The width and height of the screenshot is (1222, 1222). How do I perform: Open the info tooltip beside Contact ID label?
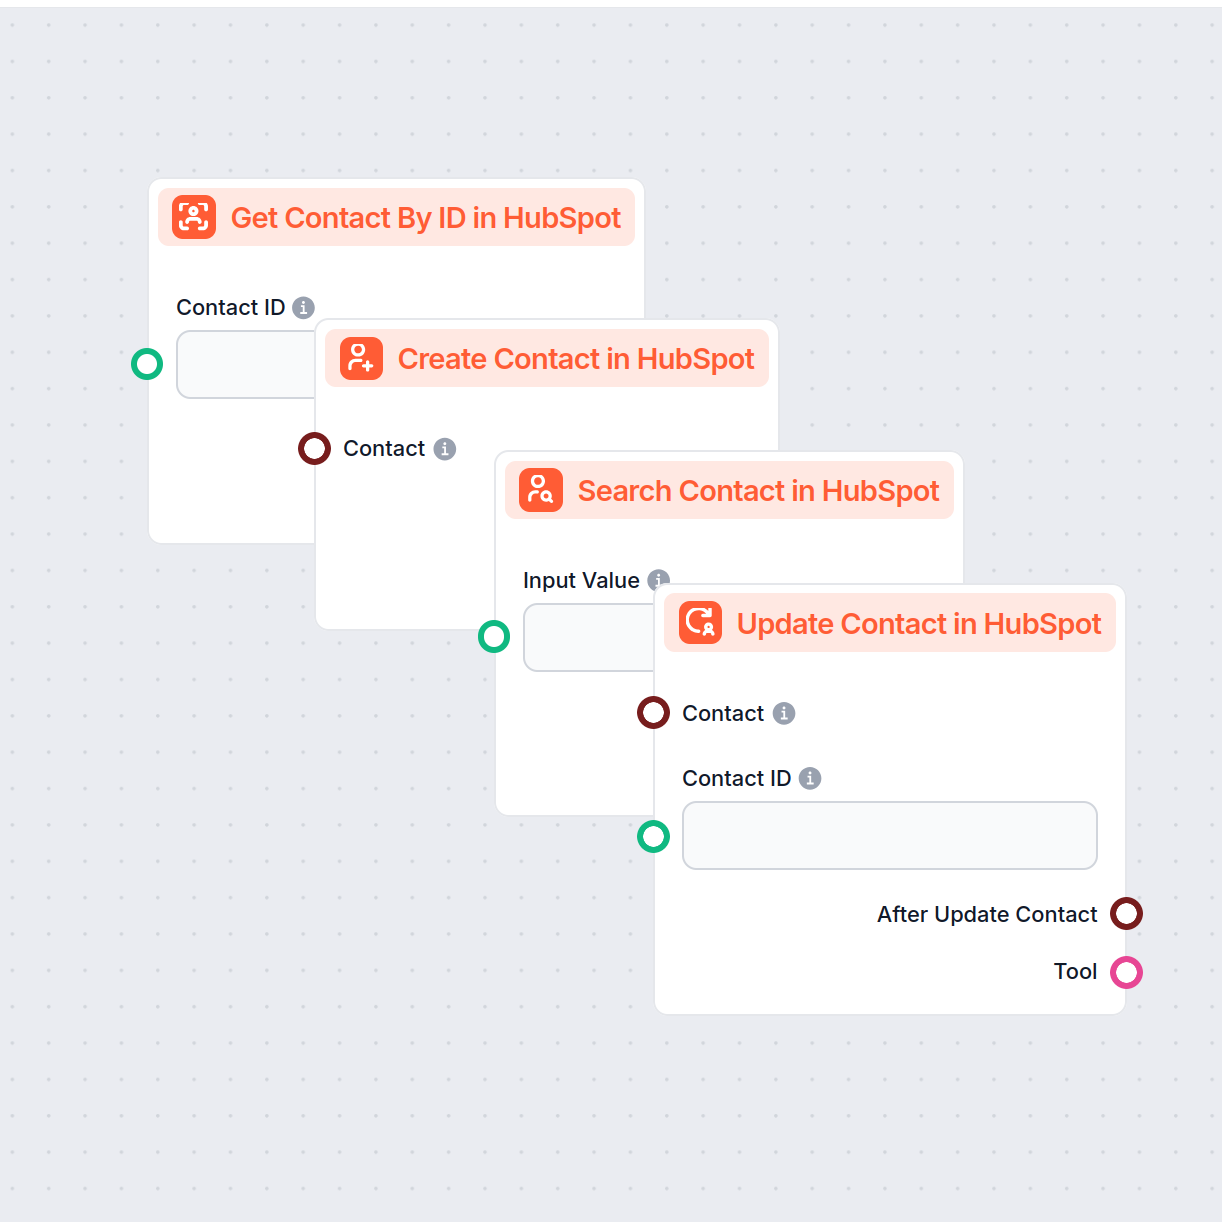(x=305, y=307)
